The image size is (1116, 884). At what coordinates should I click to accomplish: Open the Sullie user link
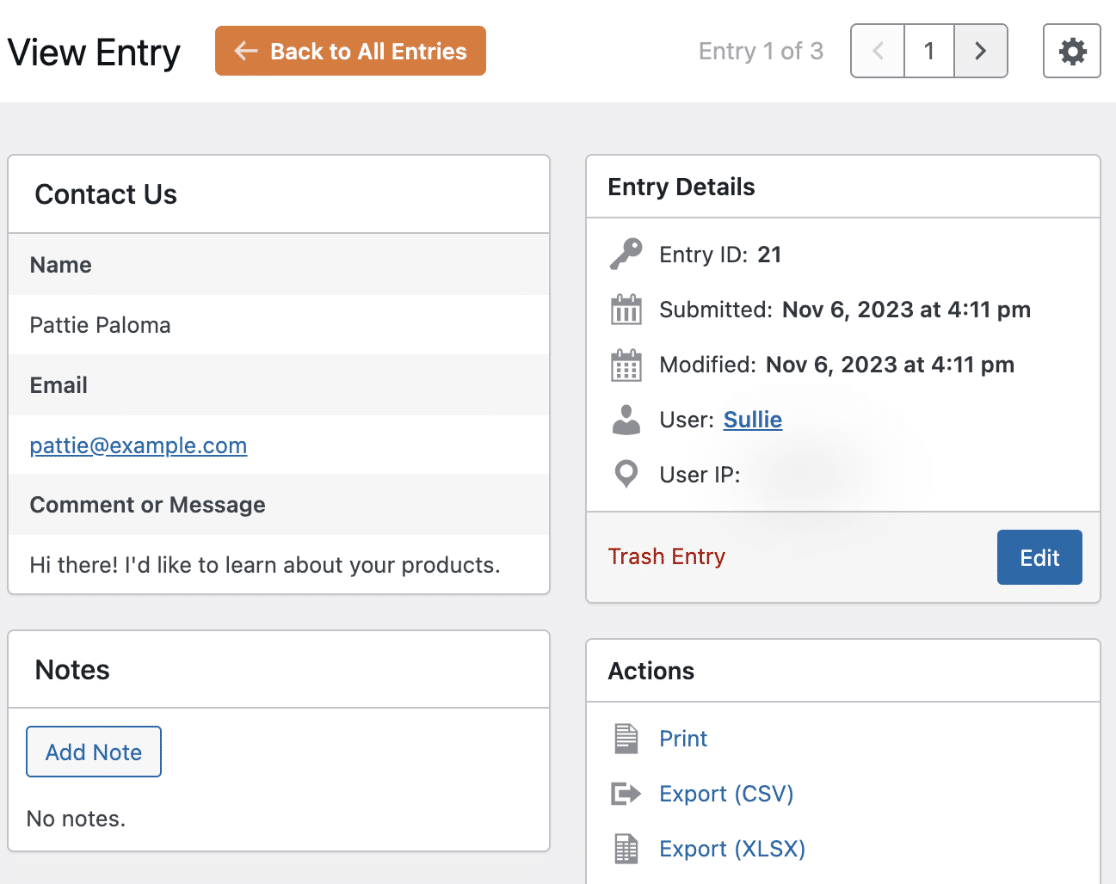(752, 420)
